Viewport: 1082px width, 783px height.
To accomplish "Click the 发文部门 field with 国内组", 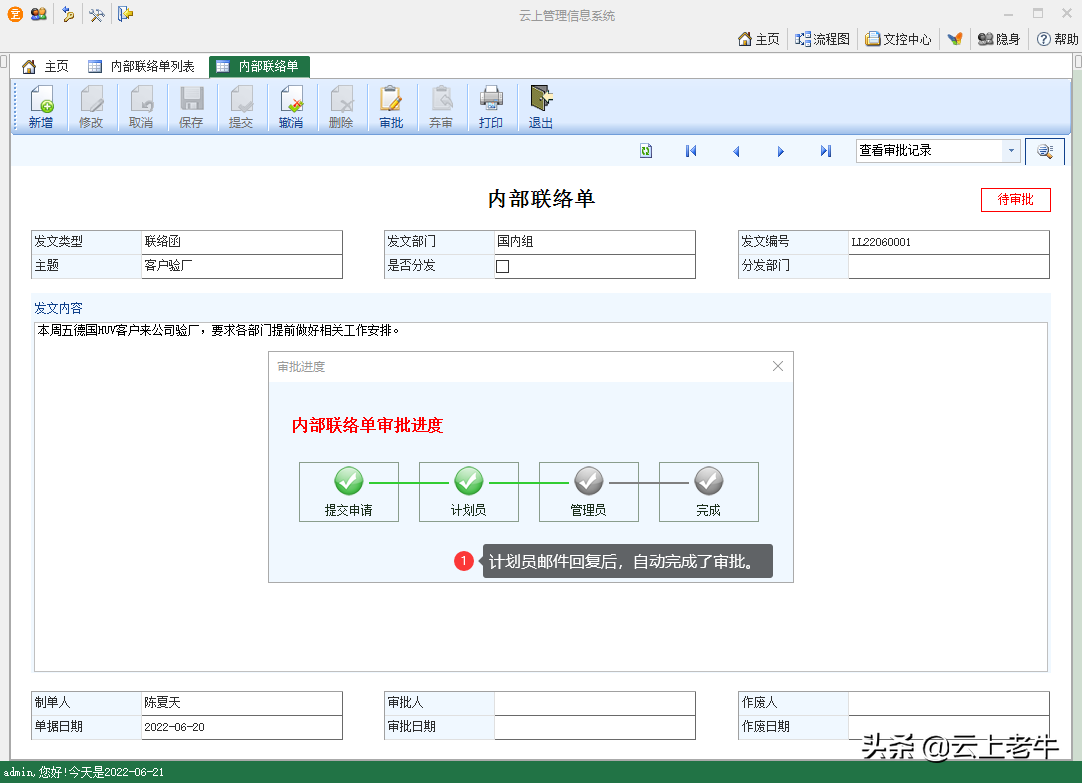I will [x=595, y=242].
